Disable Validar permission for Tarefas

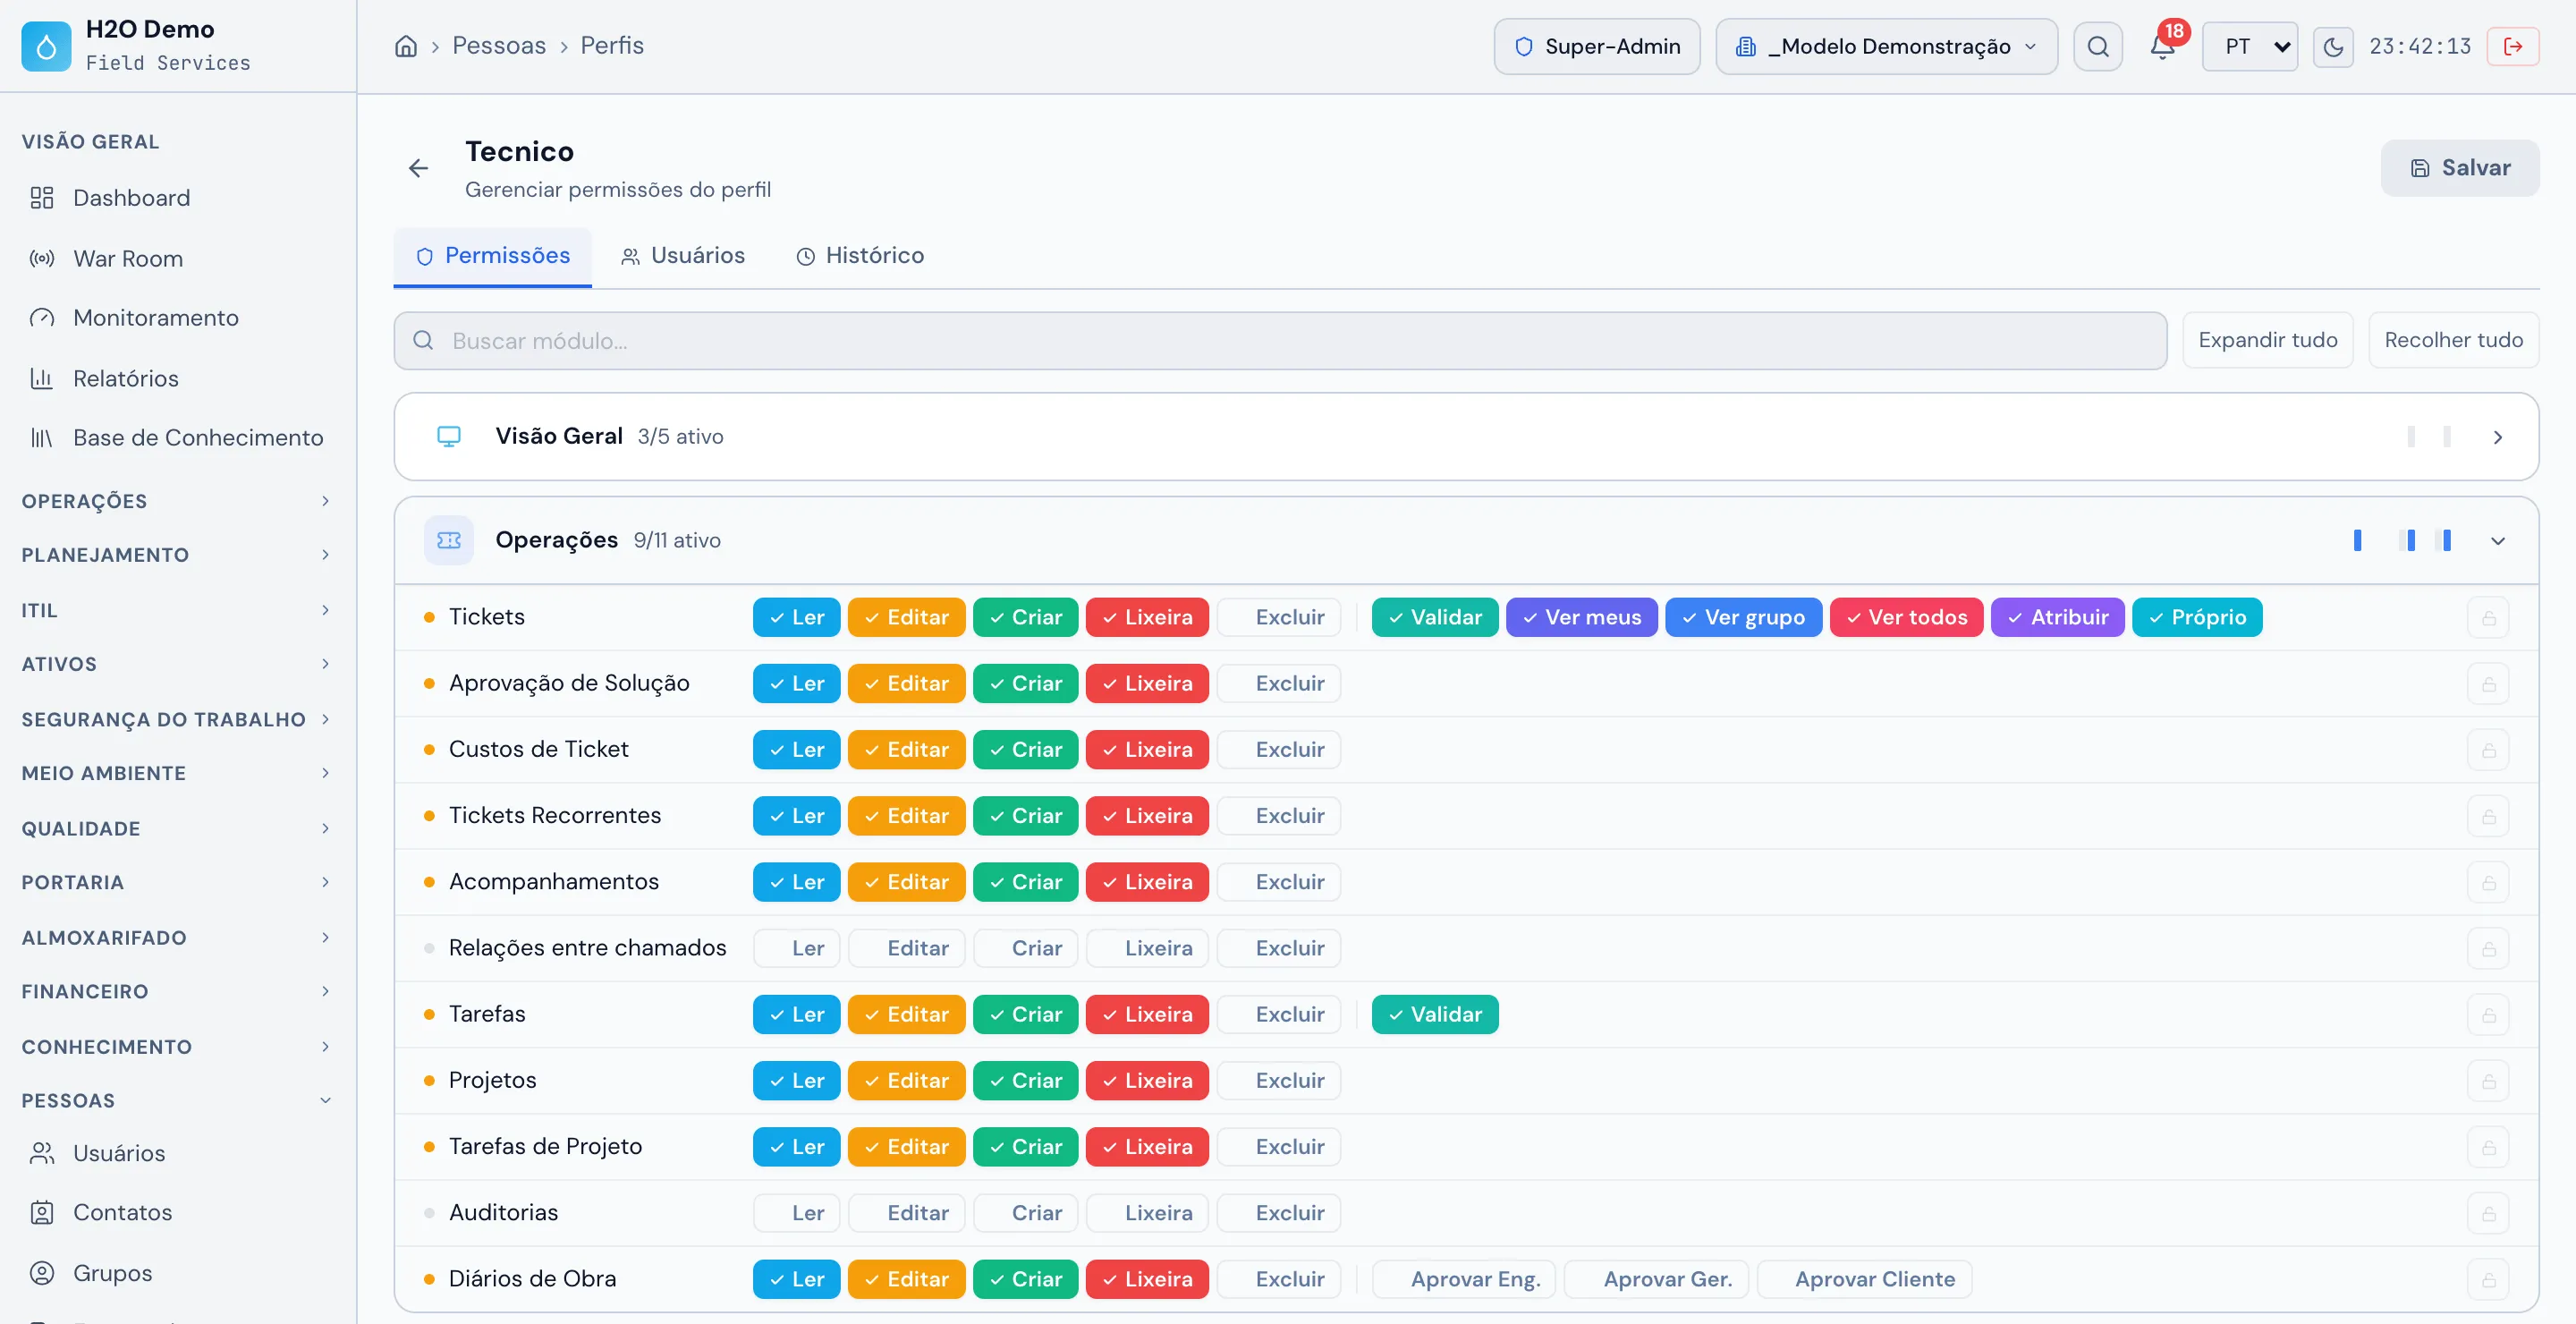pos(1434,1014)
